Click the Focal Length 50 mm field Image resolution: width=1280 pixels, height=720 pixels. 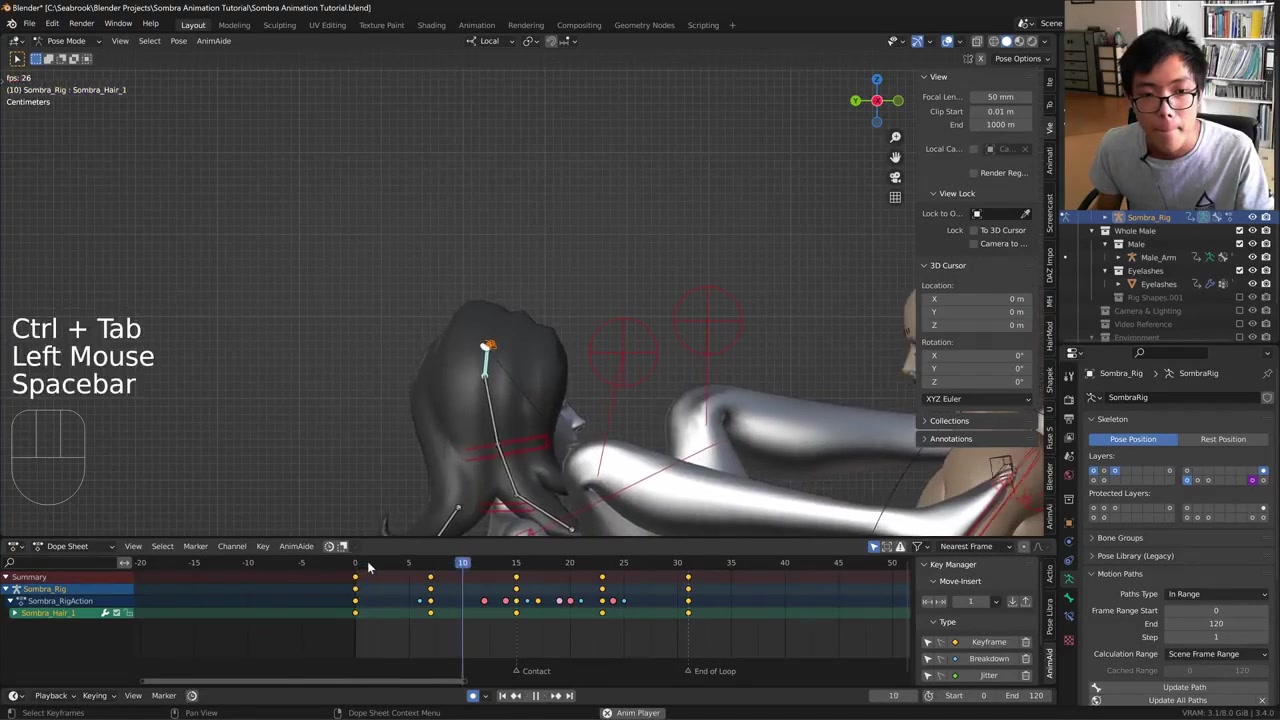click(1000, 97)
